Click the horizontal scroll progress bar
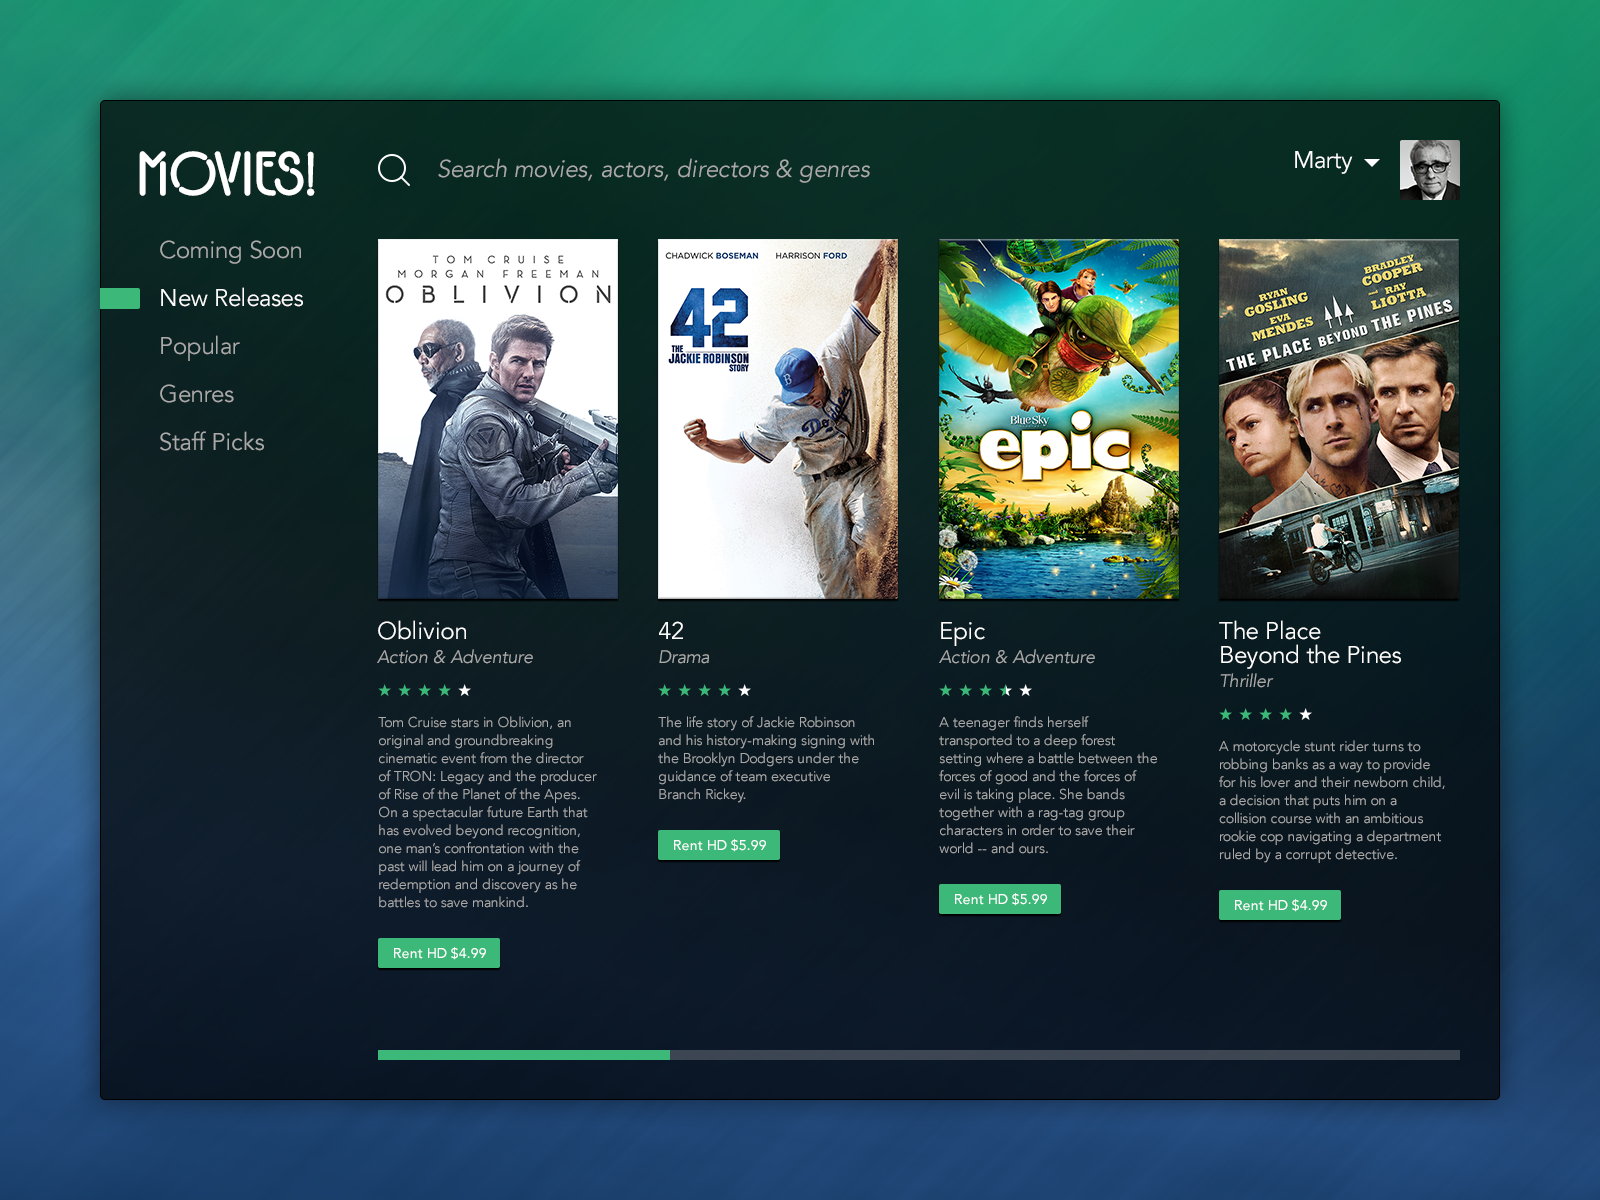This screenshot has height=1200, width=1600. (x=918, y=1055)
